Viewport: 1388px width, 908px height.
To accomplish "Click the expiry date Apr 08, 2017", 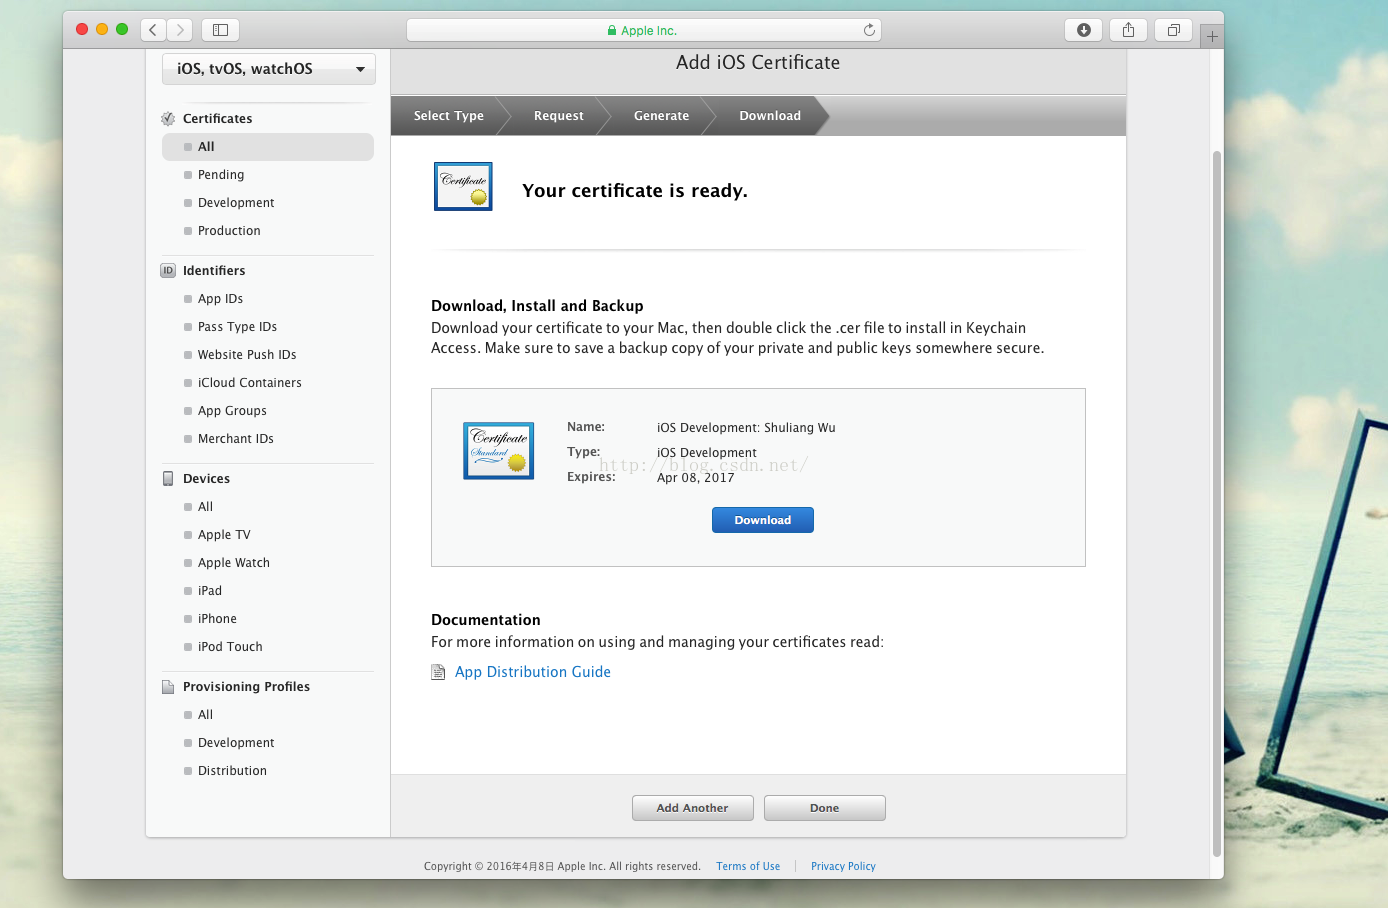I will pyautogui.click(x=695, y=477).
